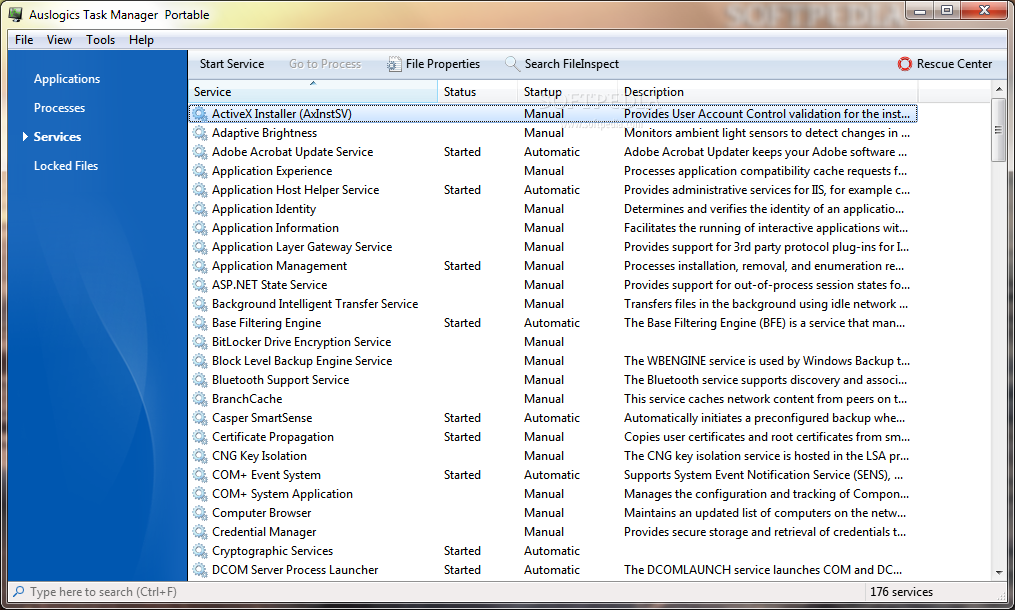Click gear icon beside COM+ Event System
Viewport: 1015px width, 610px height.
pyautogui.click(x=200, y=475)
